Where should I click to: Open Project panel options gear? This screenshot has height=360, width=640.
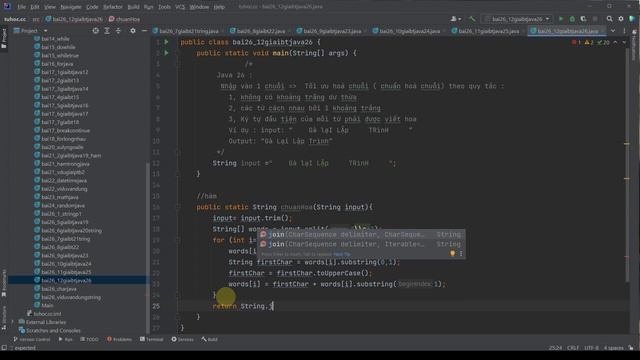click(133, 31)
